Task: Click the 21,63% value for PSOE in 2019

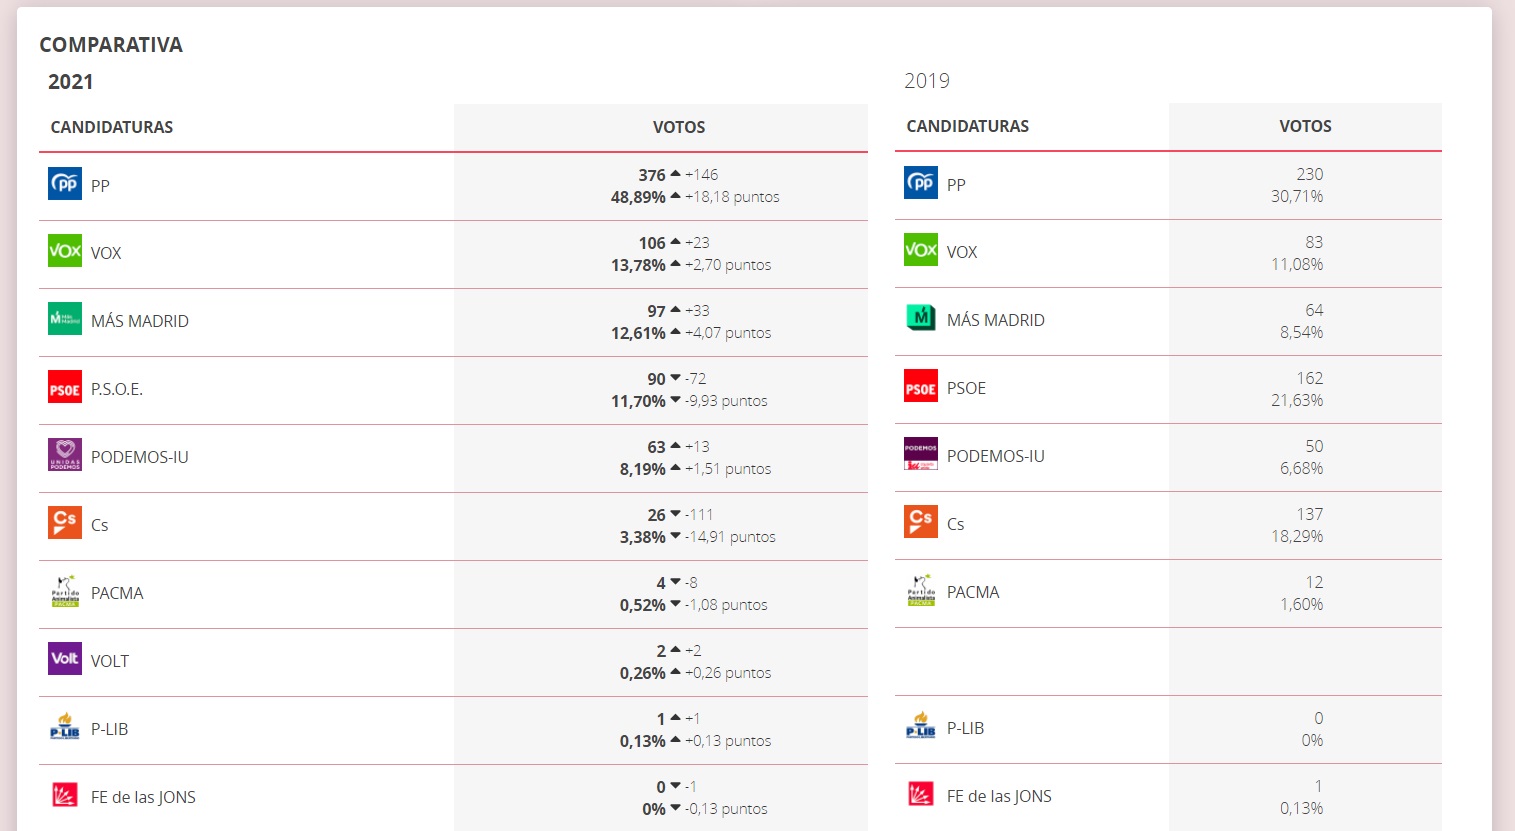Action: click(x=1297, y=400)
